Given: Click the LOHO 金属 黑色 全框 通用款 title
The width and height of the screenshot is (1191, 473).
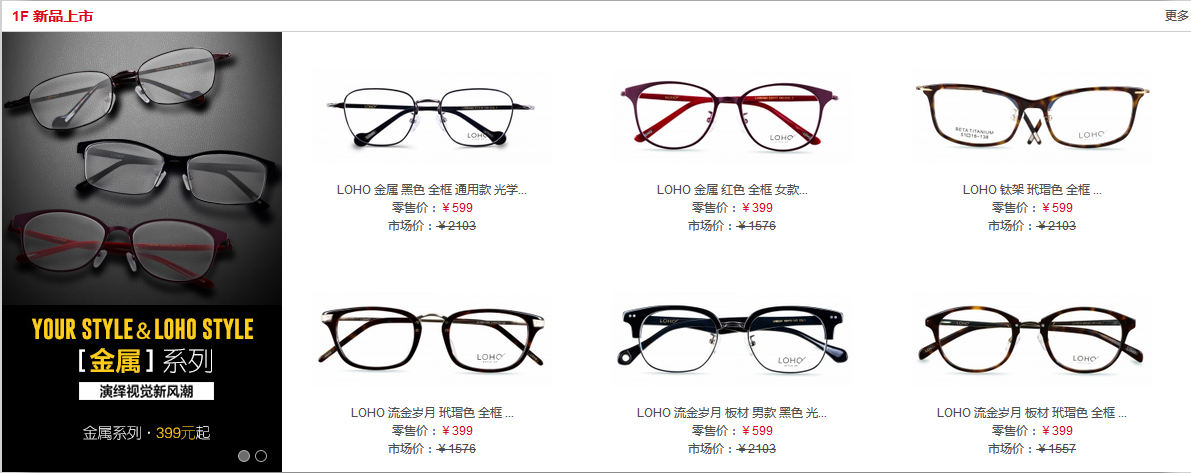Looking at the screenshot, I should pyautogui.click(x=431, y=190).
